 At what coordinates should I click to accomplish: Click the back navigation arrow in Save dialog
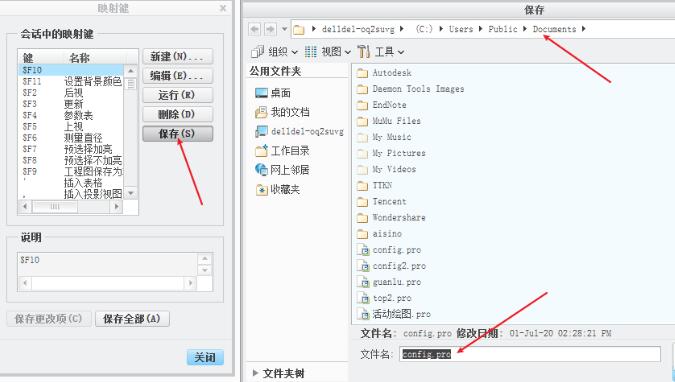tap(254, 29)
